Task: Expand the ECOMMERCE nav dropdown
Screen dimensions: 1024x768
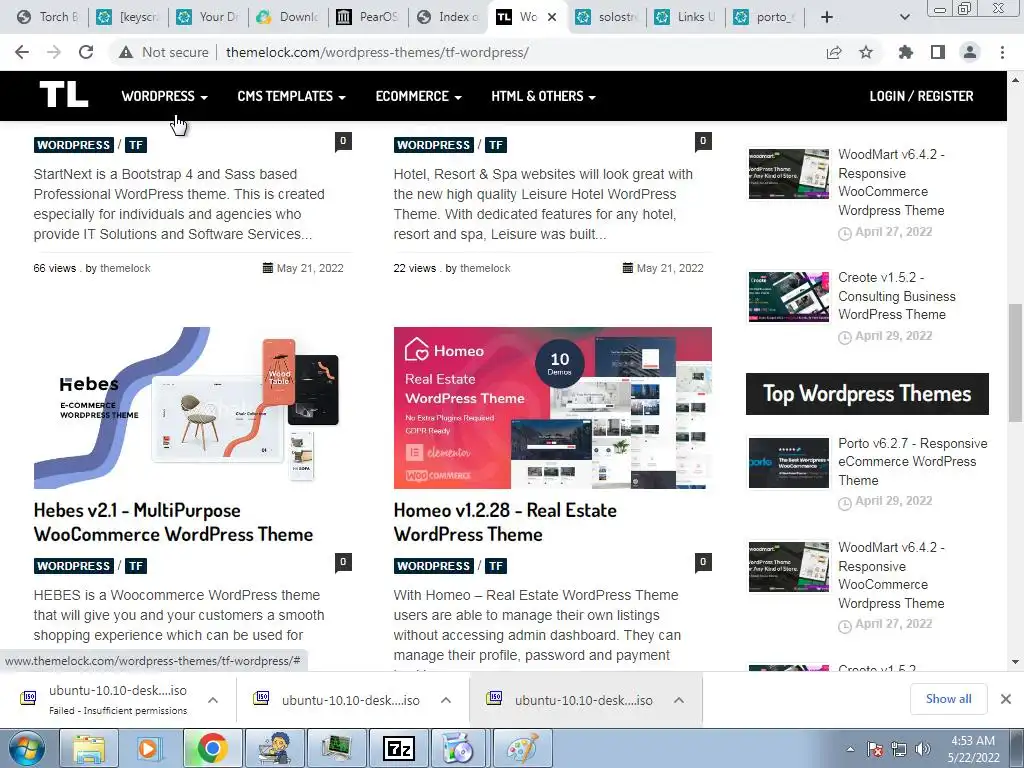Action: pos(419,96)
